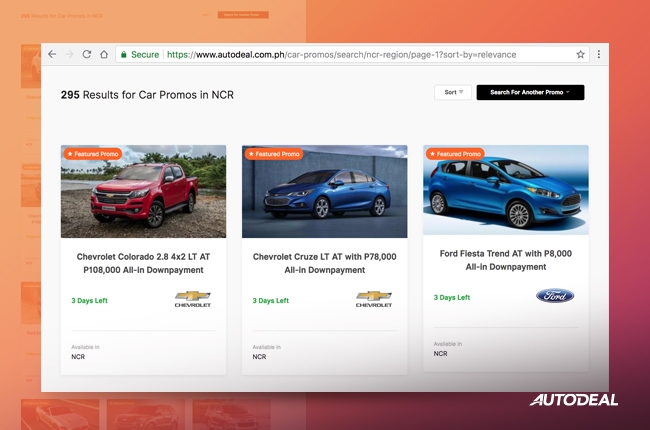Open Chevrolet Colorado 2.8 4x2 LT AT promo

[x=143, y=263]
